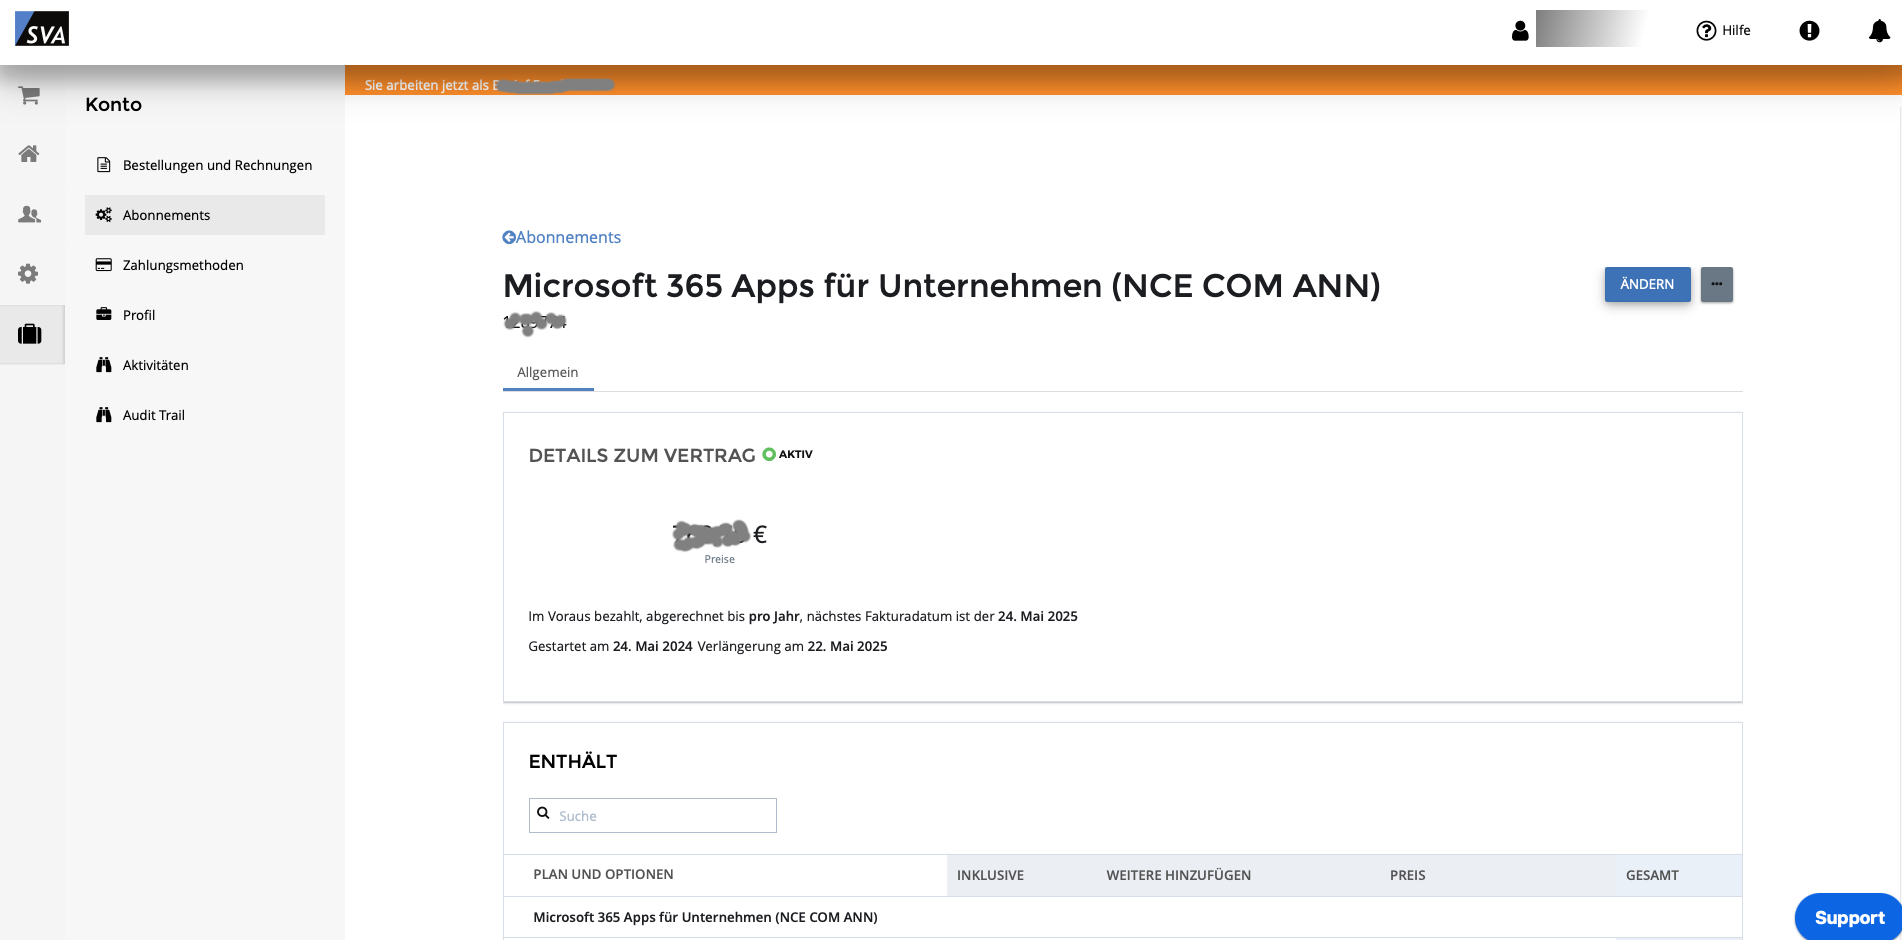Open the settings gear icon in sidebar

(x=29, y=274)
